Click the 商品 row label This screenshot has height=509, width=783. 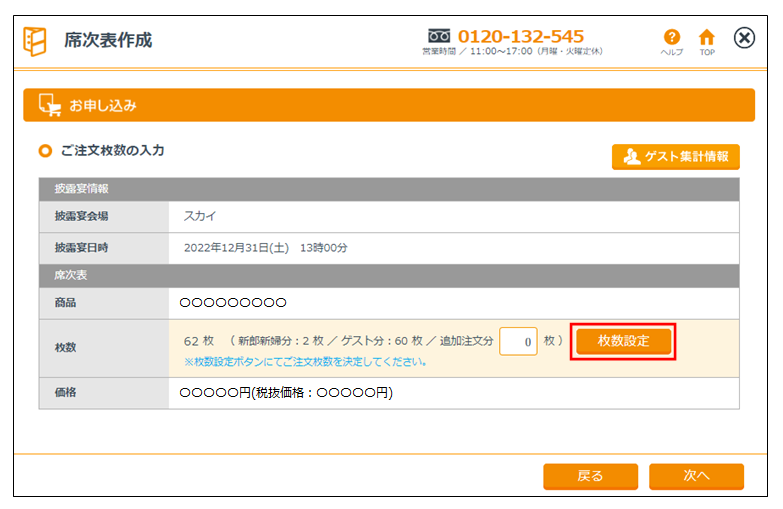pos(65,302)
